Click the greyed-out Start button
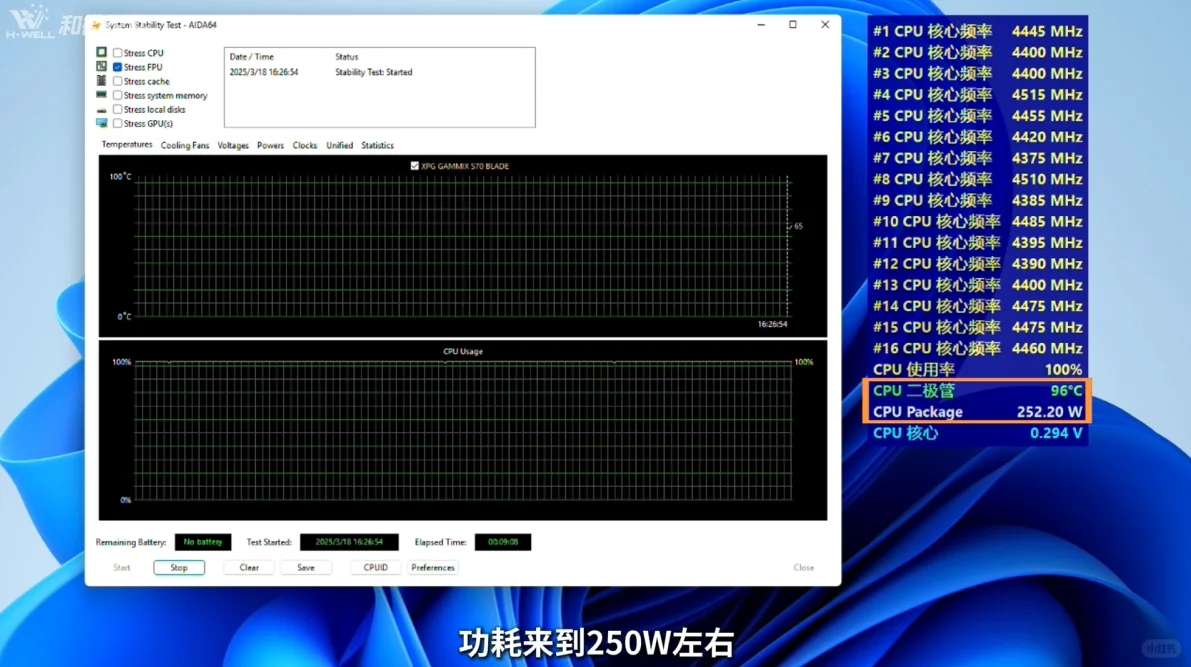This screenshot has width=1191, height=667. [122, 567]
